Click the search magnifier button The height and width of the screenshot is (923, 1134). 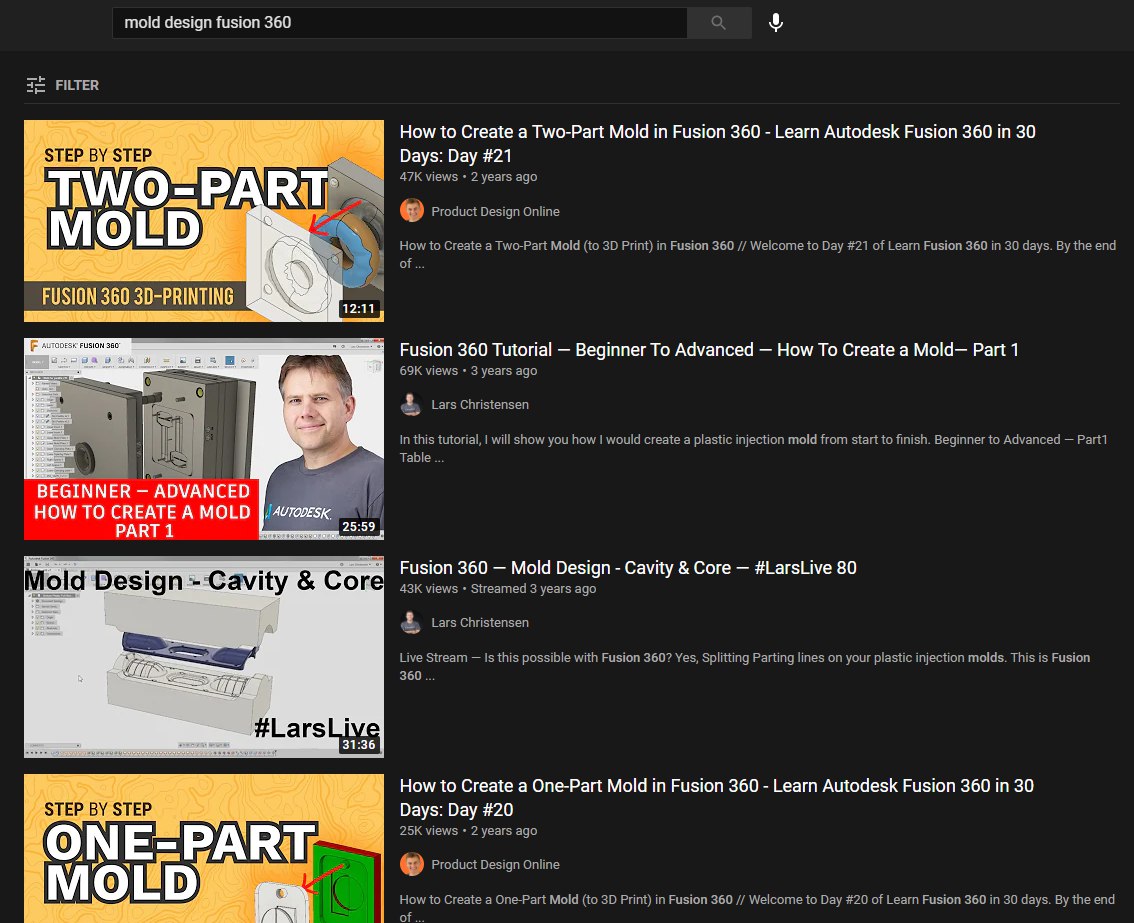(719, 22)
